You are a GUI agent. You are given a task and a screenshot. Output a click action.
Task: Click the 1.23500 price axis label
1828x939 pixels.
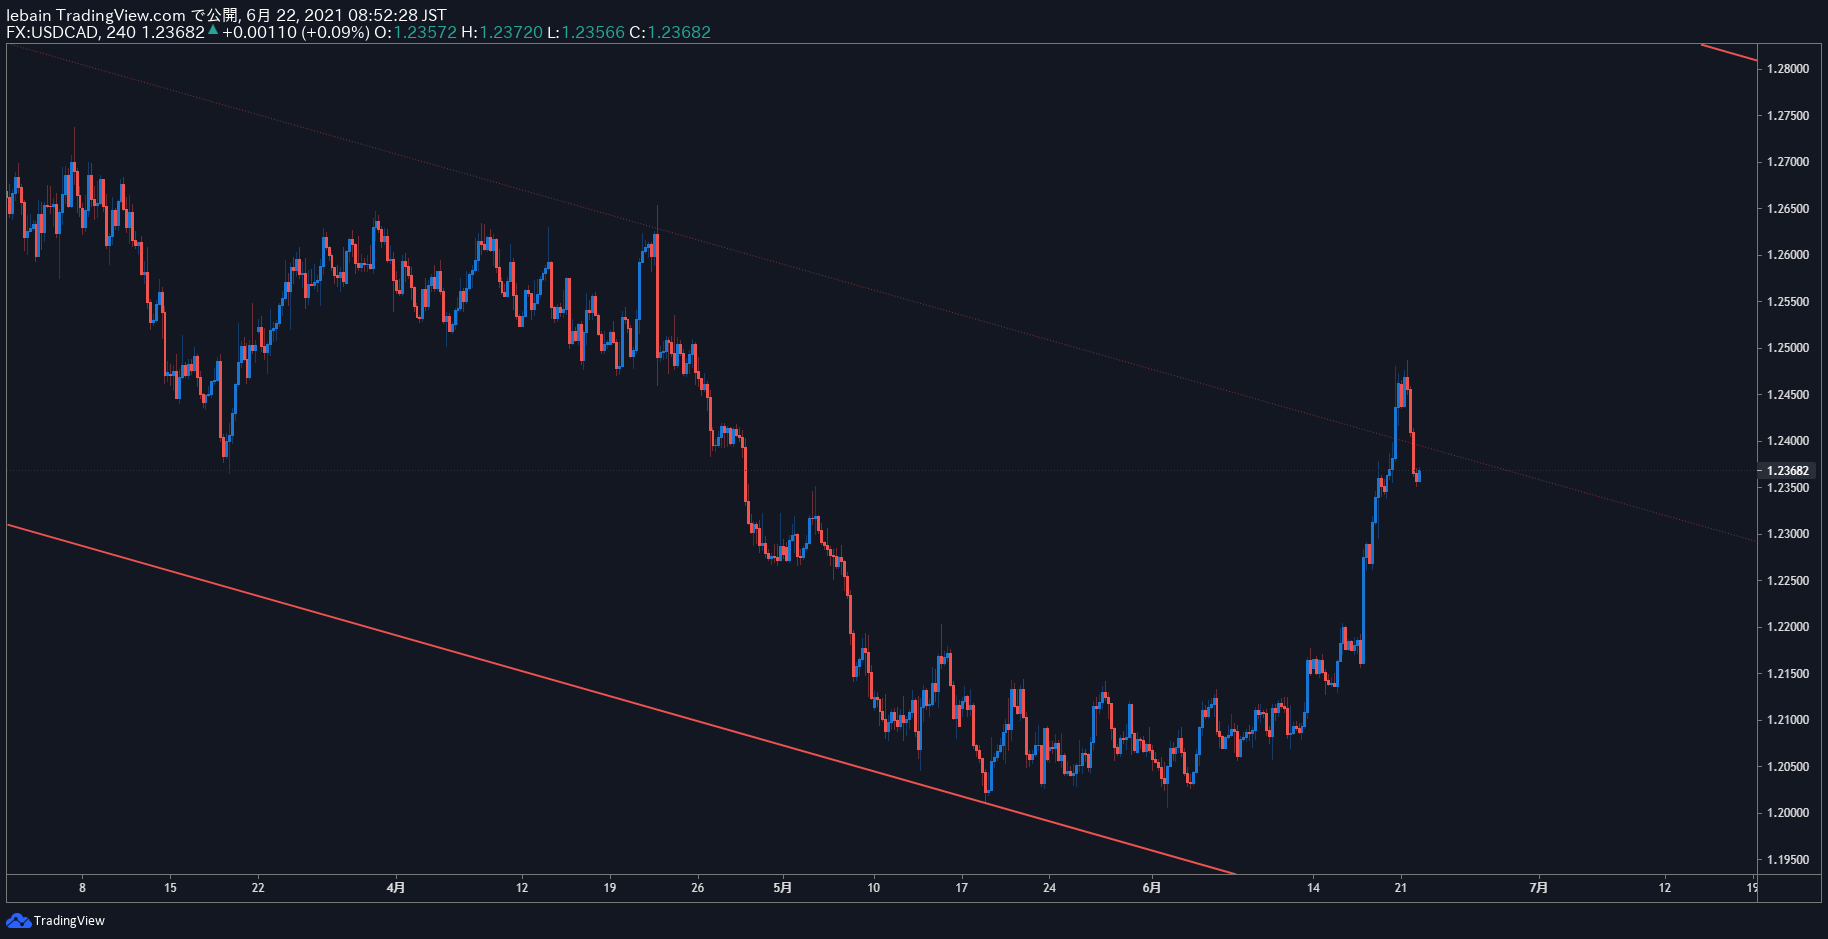[1788, 488]
